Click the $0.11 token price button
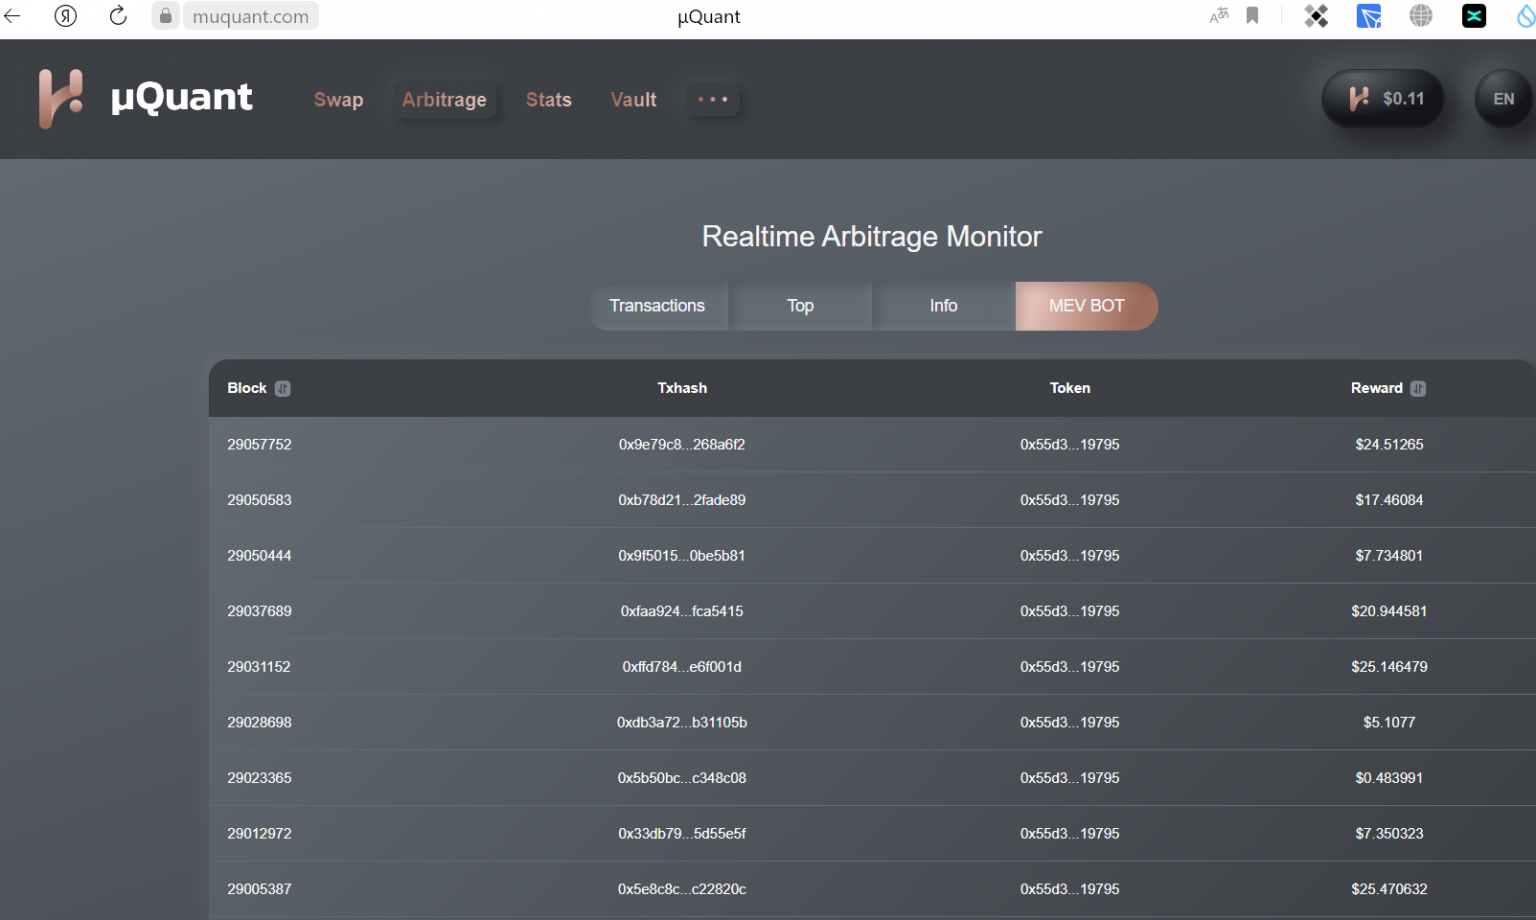This screenshot has width=1536, height=920. [1383, 98]
